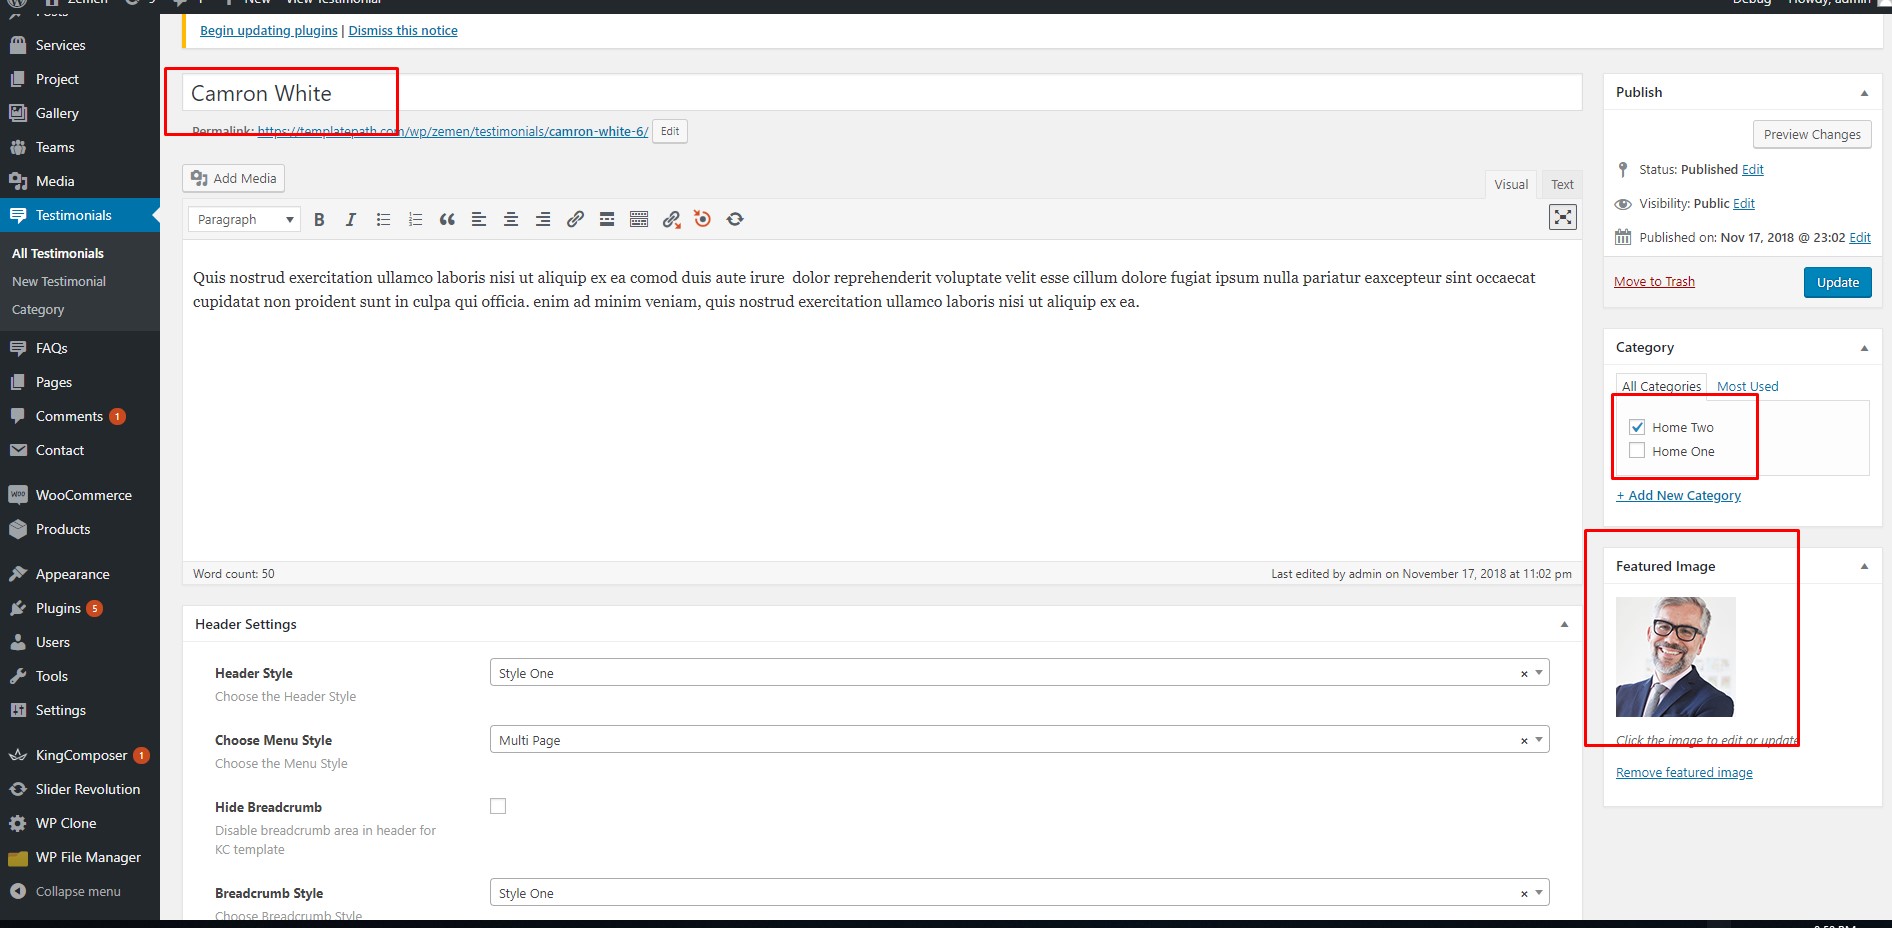Click the Update button
1892x928 pixels.
point(1837,282)
